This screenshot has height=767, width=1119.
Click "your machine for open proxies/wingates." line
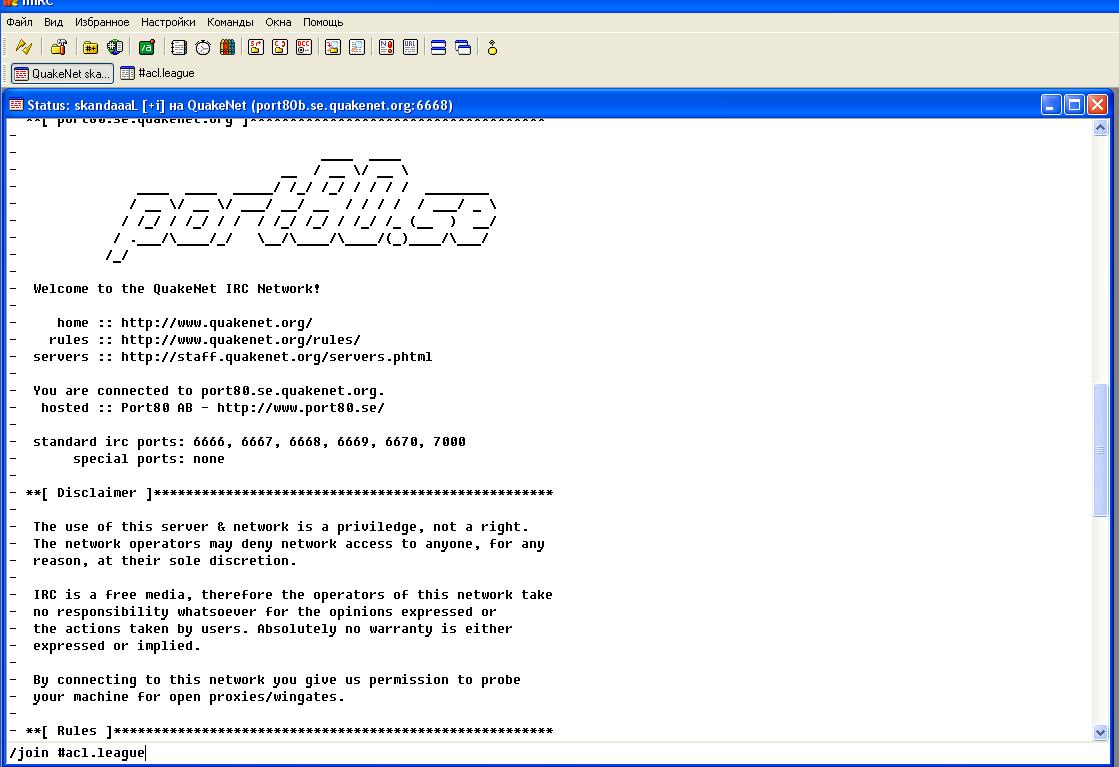click(x=189, y=697)
